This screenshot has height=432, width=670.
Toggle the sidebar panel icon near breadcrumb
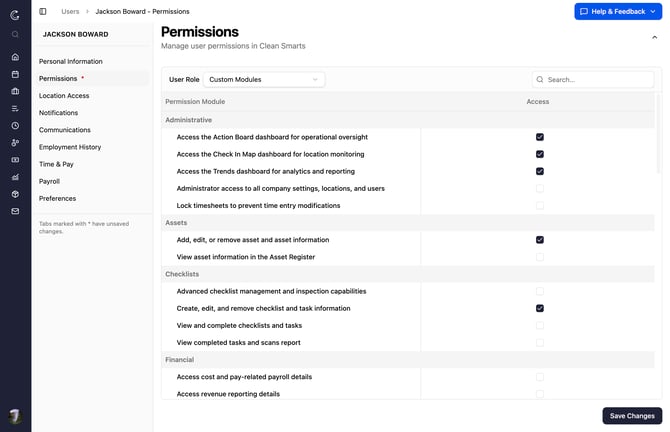click(43, 12)
